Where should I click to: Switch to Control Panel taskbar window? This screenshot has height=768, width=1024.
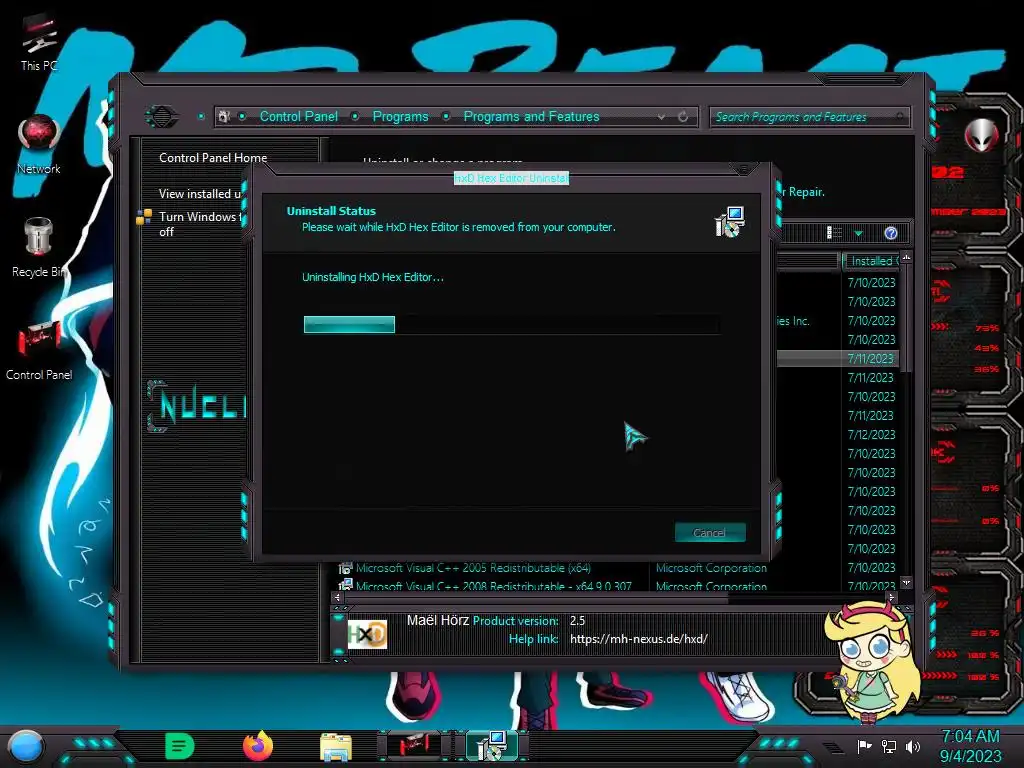coord(414,746)
